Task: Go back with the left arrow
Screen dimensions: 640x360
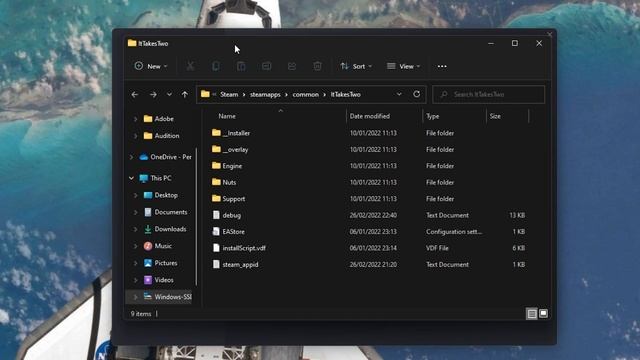Action: click(135, 95)
